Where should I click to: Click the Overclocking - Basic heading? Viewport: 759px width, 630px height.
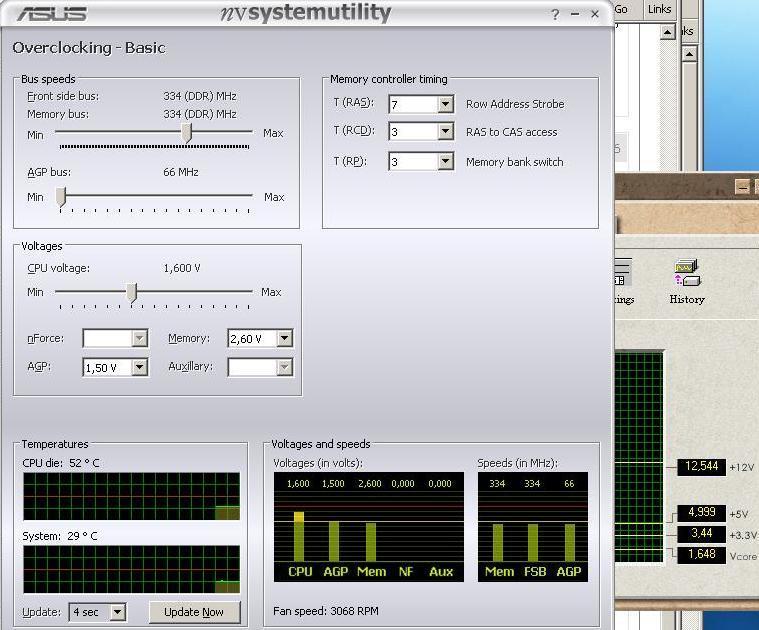[x=89, y=48]
